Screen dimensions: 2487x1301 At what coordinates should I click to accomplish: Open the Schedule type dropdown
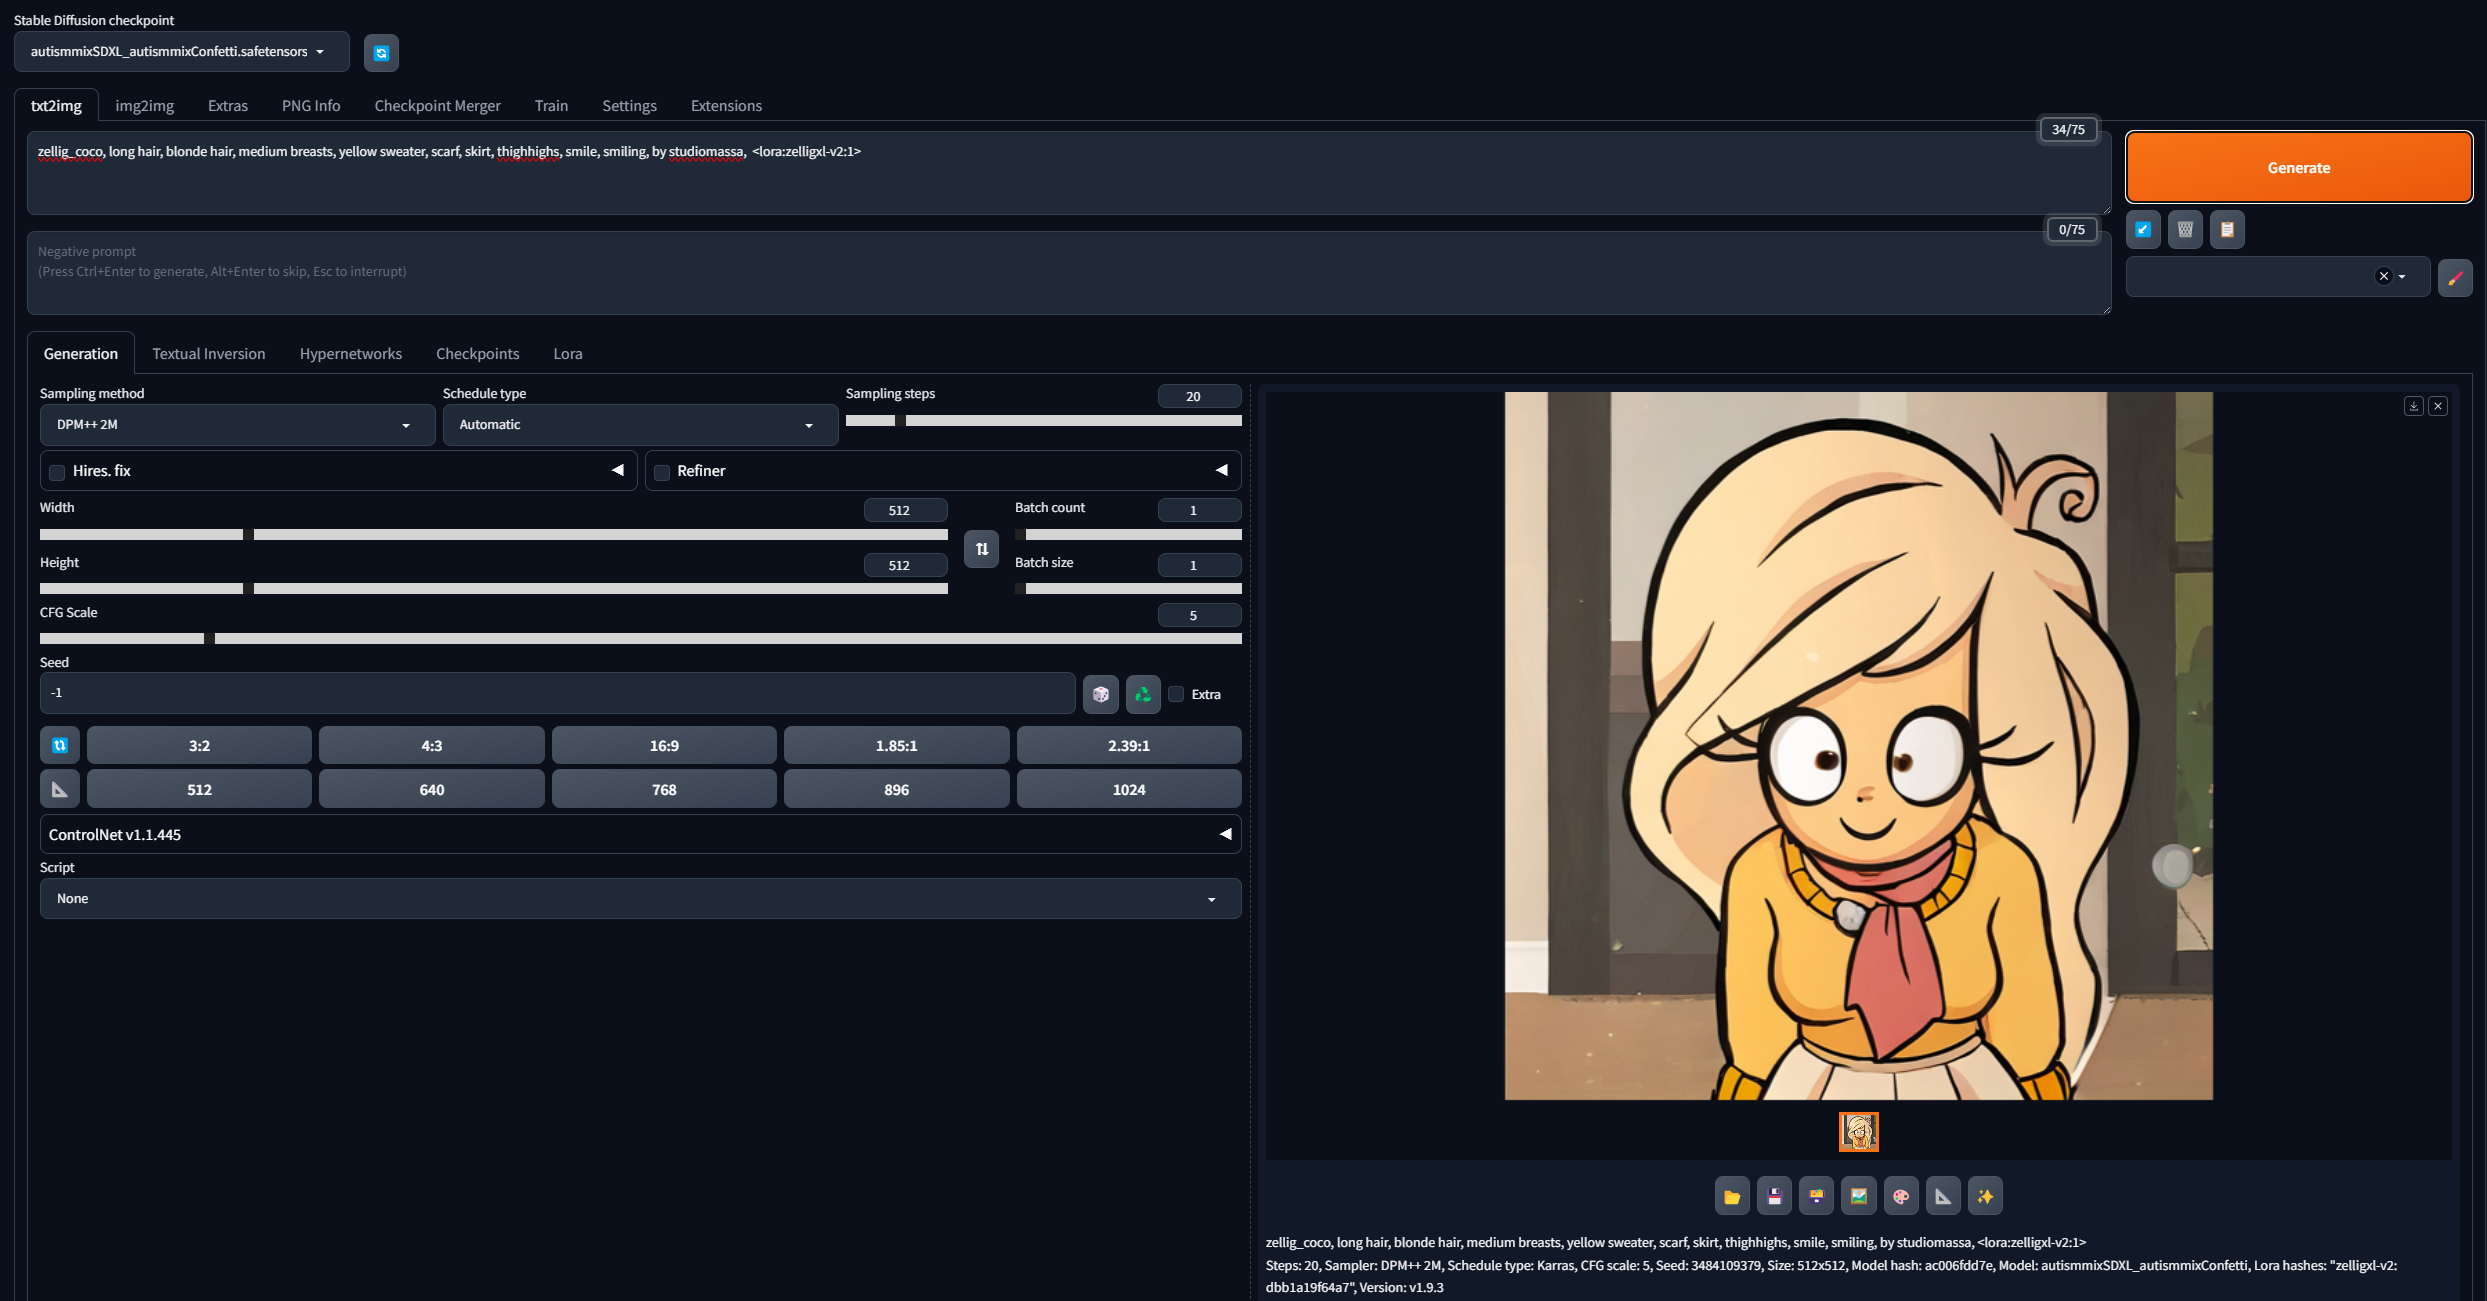[x=639, y=425]
